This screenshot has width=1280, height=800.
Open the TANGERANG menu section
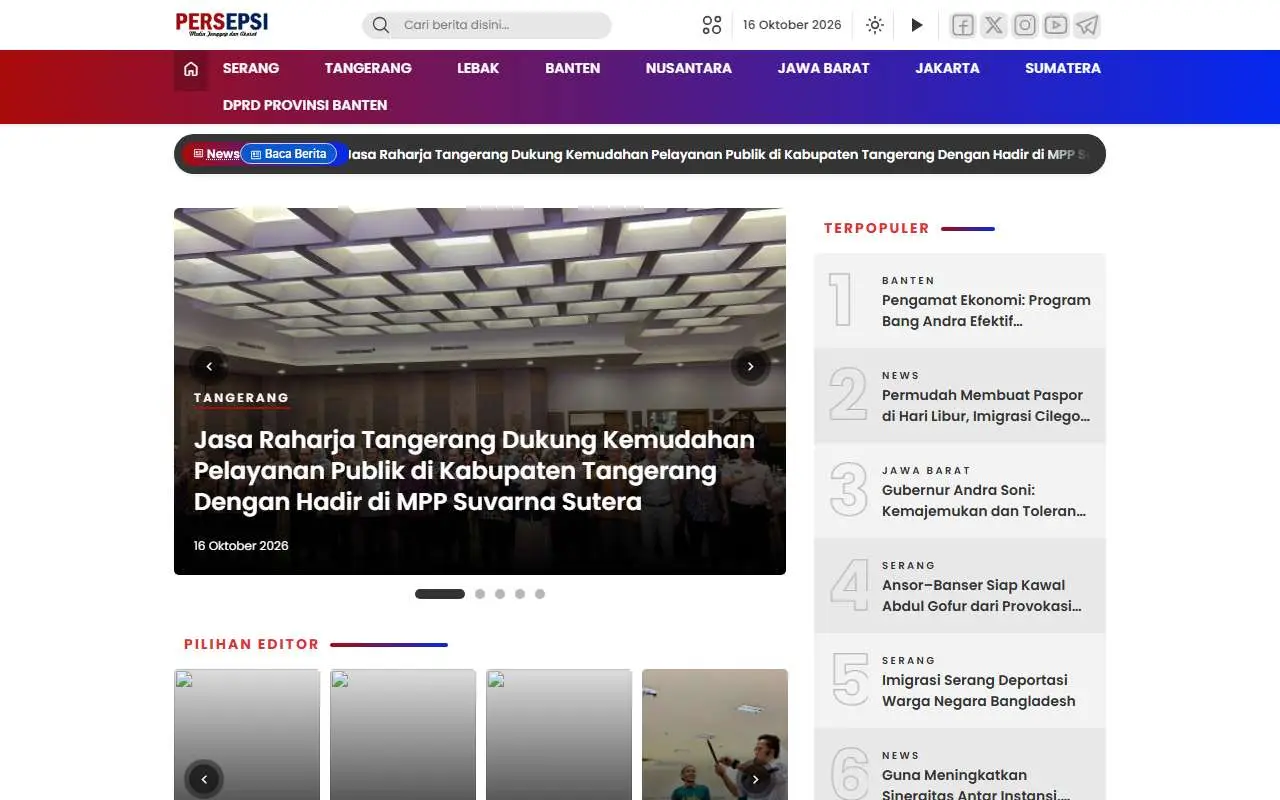coord(368,68)
